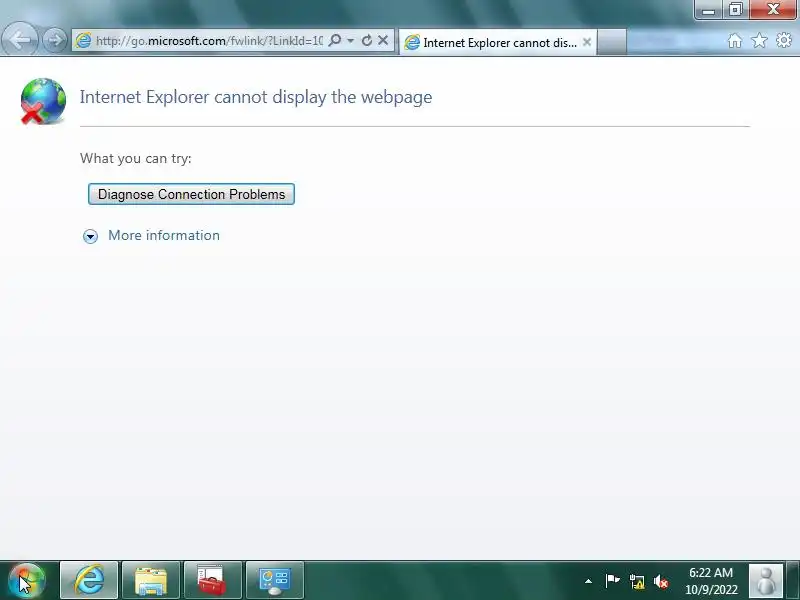Click the muted volume speaker icon
Viewport: 800px width, 600px height.
point(661,581)
